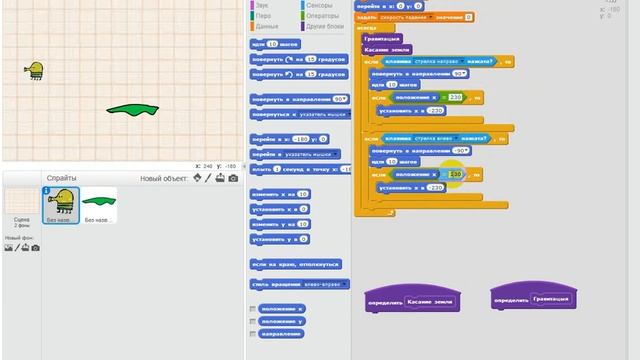This screenshot has width=640, height=360.
Task: Click Гравитация call block in script
Action: [382, 39]
